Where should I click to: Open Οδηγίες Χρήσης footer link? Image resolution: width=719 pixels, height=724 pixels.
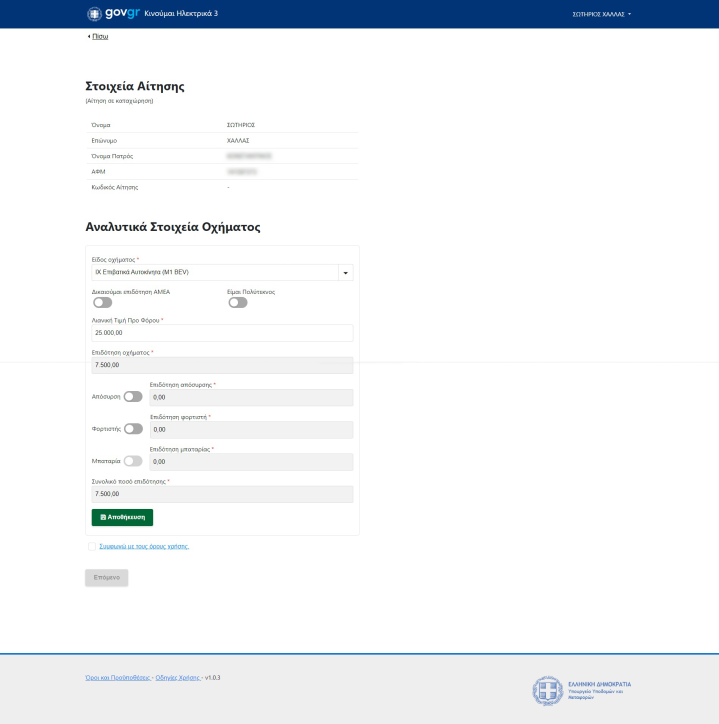coord(178,677)
